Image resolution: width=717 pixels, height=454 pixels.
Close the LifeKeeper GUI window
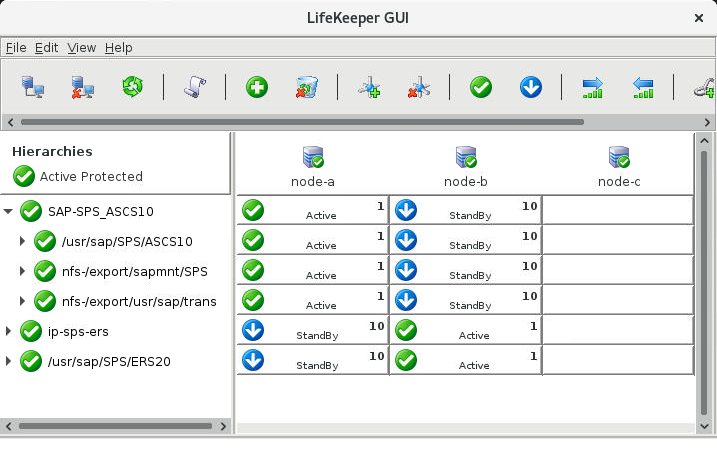tap(699, 18)
